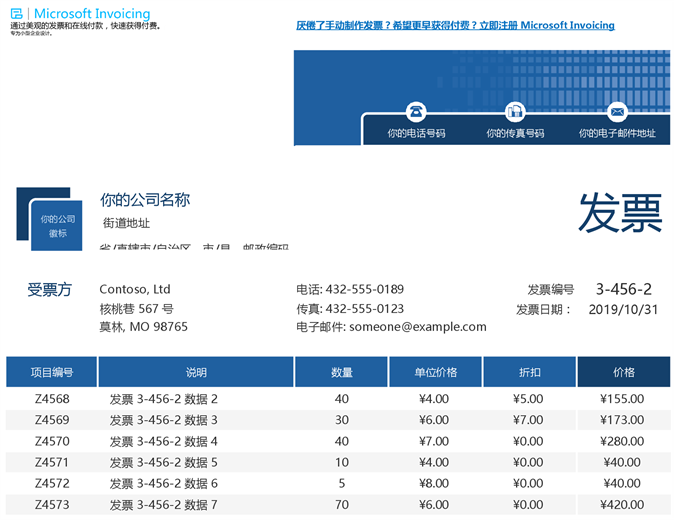Click the 受票方 heading
Viewport: 675px width, 520px height.
(x=50, y=290)
